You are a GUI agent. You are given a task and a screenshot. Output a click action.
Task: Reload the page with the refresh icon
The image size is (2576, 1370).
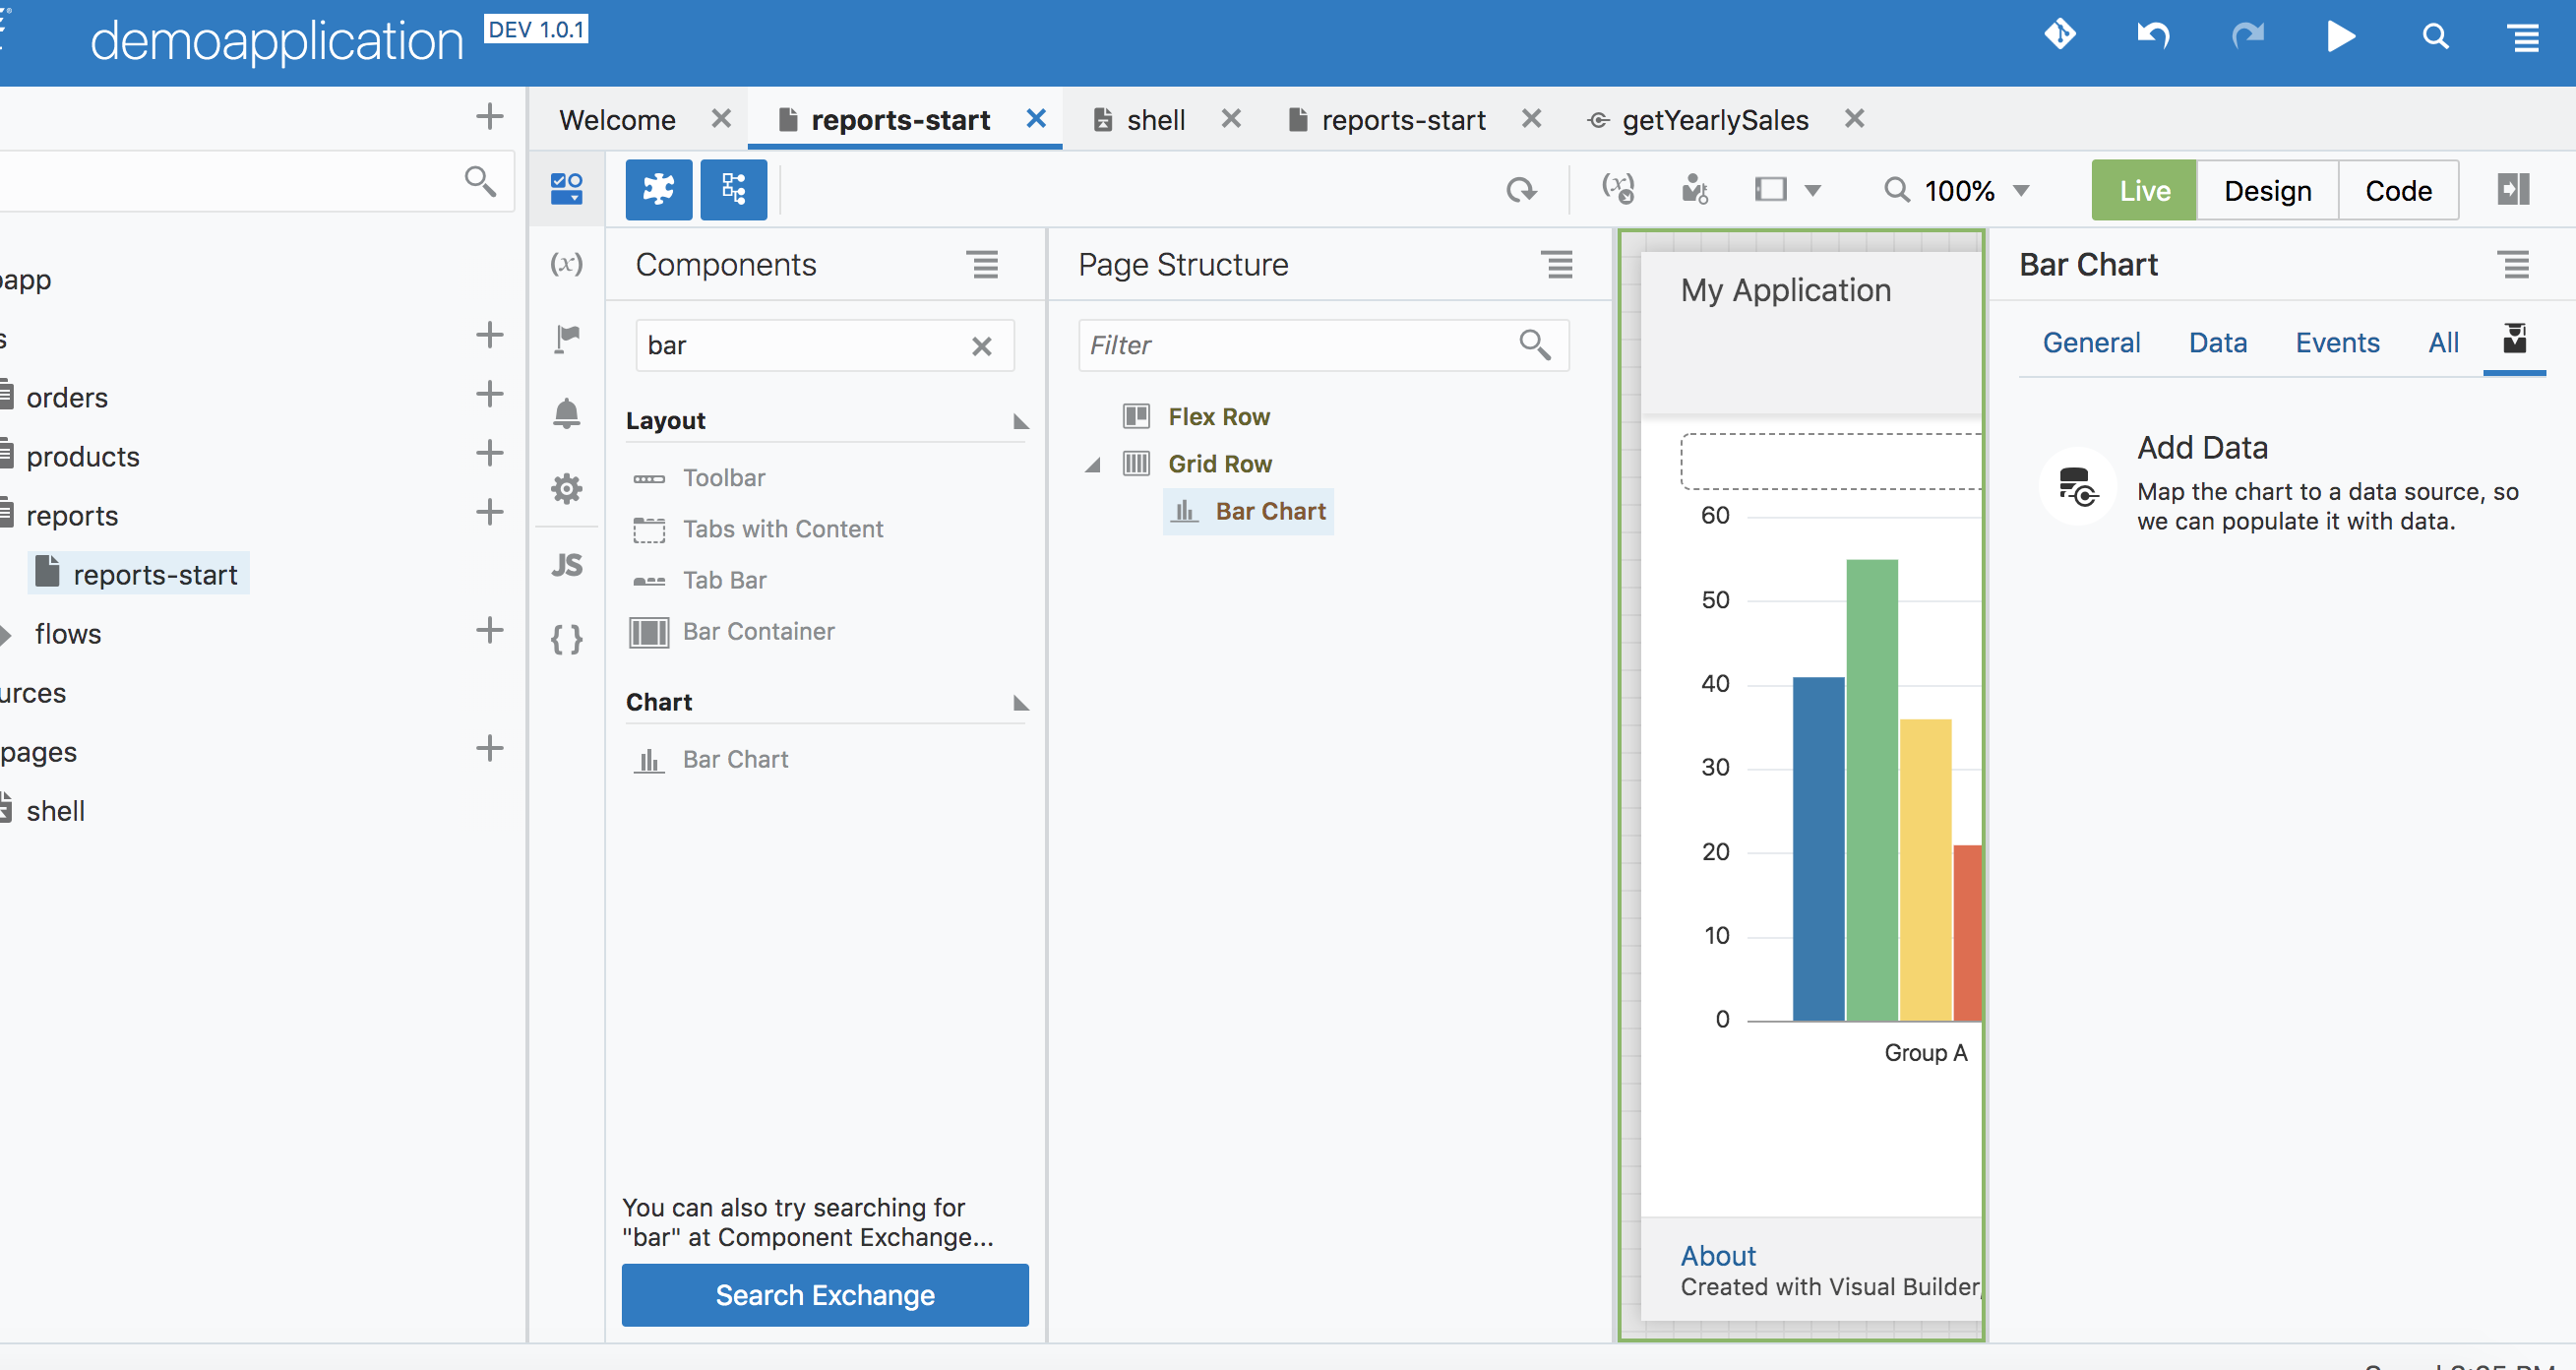pyautogui.click(x=1521, y=190)
